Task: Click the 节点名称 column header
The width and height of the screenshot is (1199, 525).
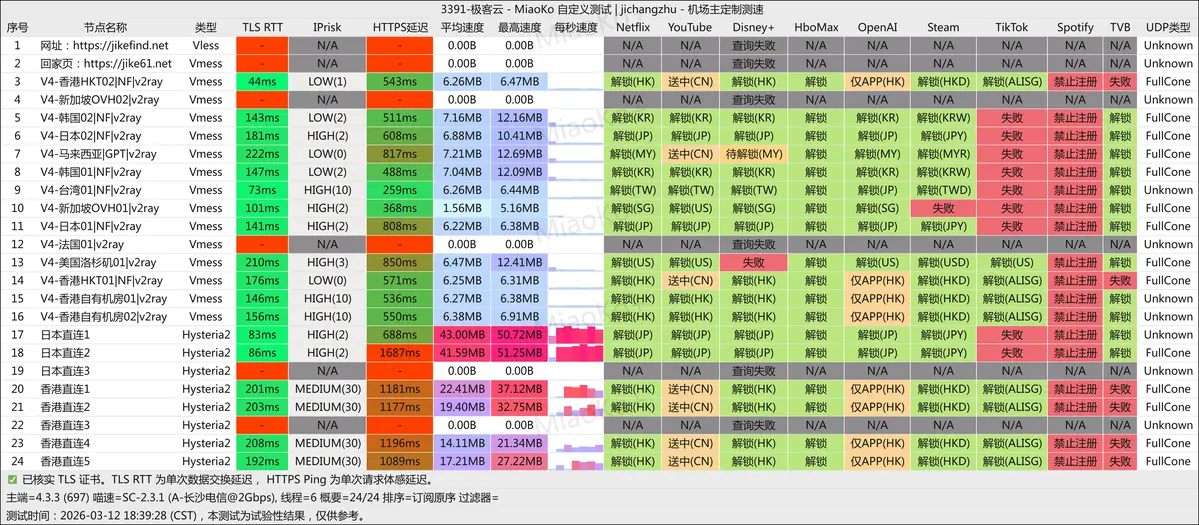Action: [105, 28]
